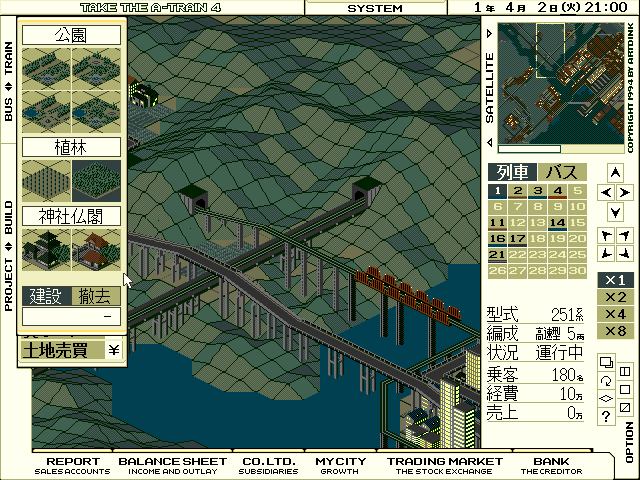Set game speed to ×4
This screenshot has width=640, height=480.
(x=616, y=314)
